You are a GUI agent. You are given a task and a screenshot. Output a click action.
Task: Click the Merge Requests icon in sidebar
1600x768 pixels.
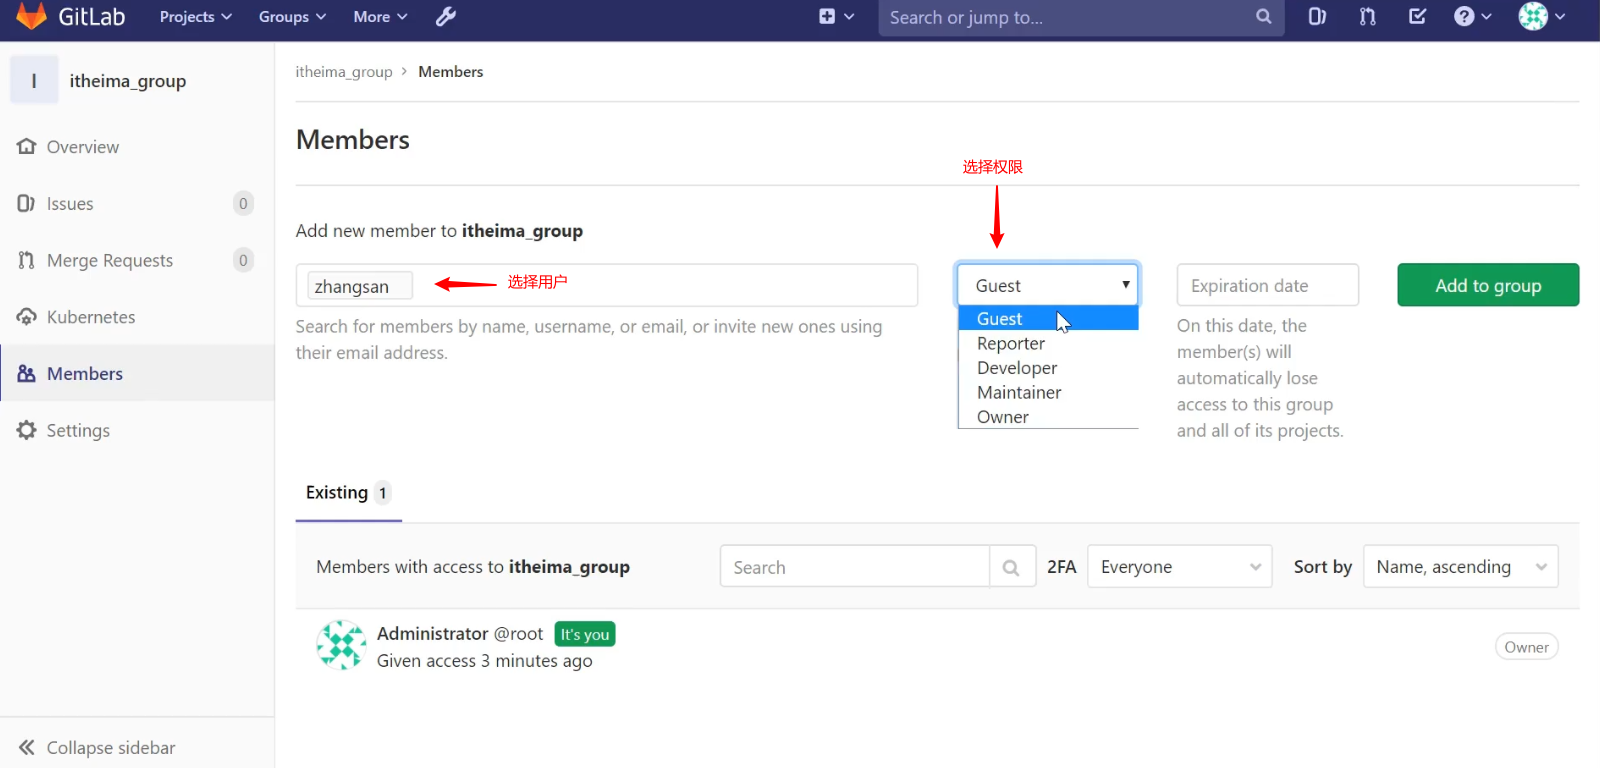(26, 261)
